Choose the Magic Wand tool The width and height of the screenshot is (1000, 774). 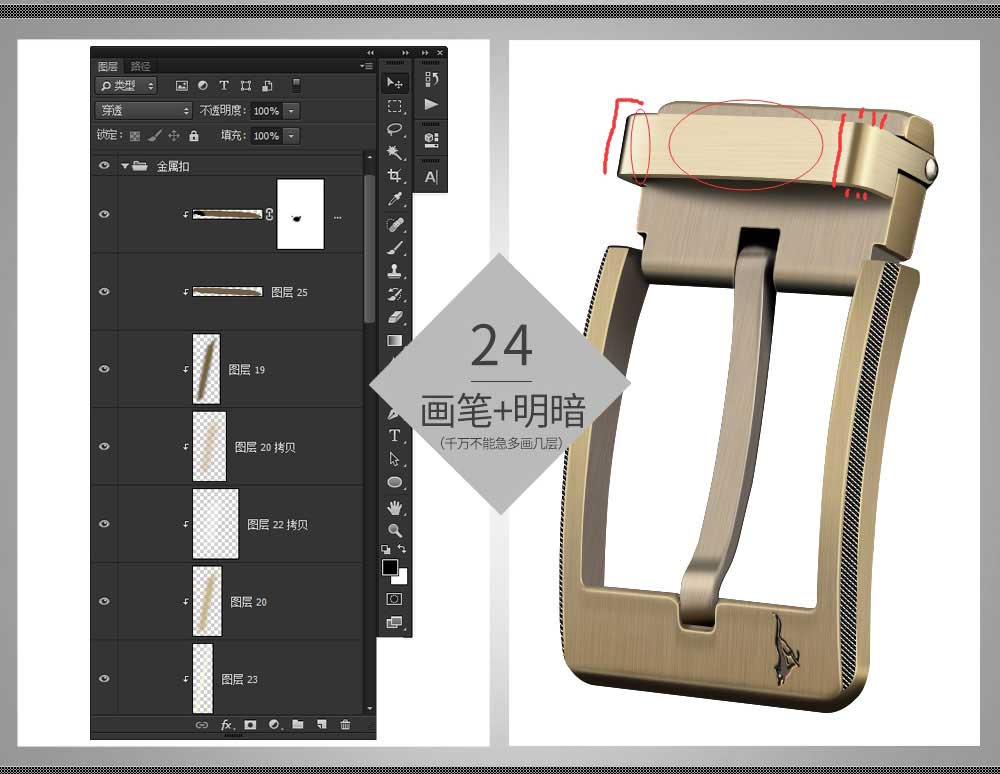(x=395, y=153)
